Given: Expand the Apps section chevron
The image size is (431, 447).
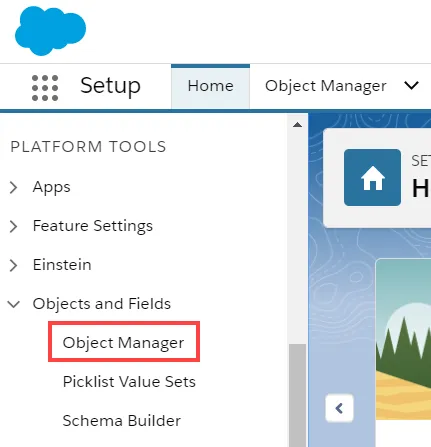Looking at the screenshot, I should tap(13, 187).
